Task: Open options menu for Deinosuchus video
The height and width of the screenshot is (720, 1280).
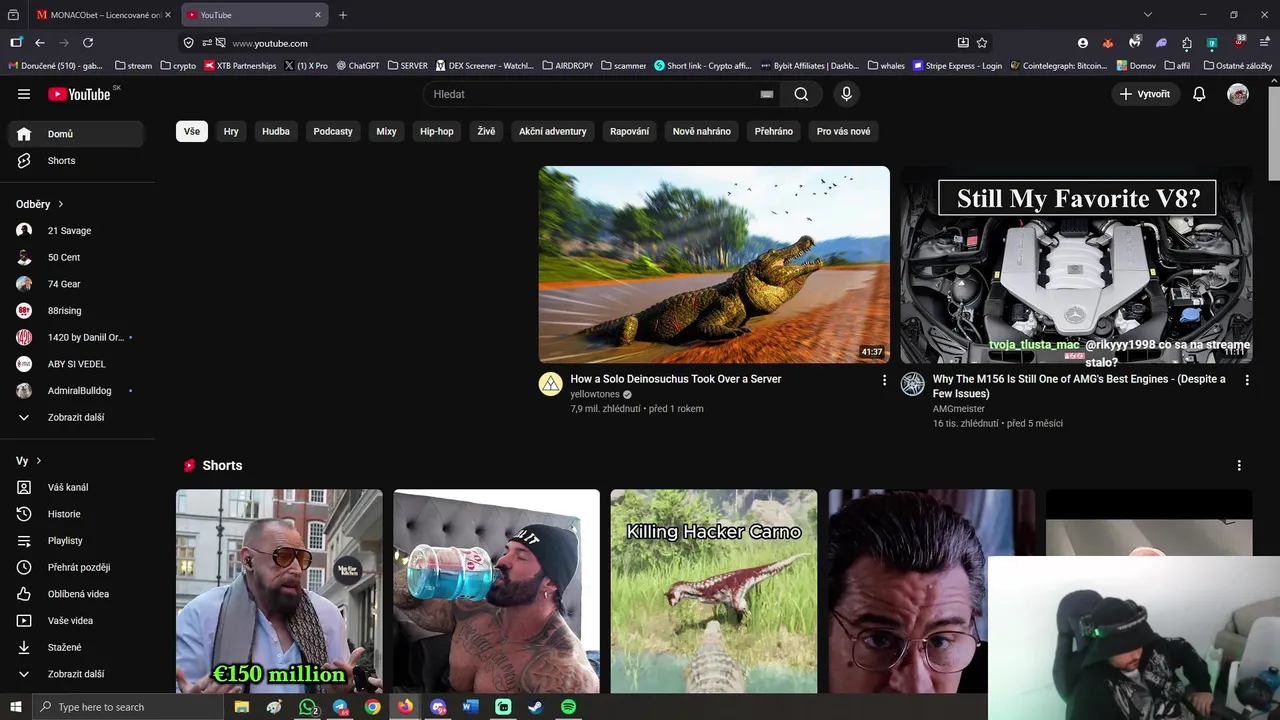Action: (884, 380)
